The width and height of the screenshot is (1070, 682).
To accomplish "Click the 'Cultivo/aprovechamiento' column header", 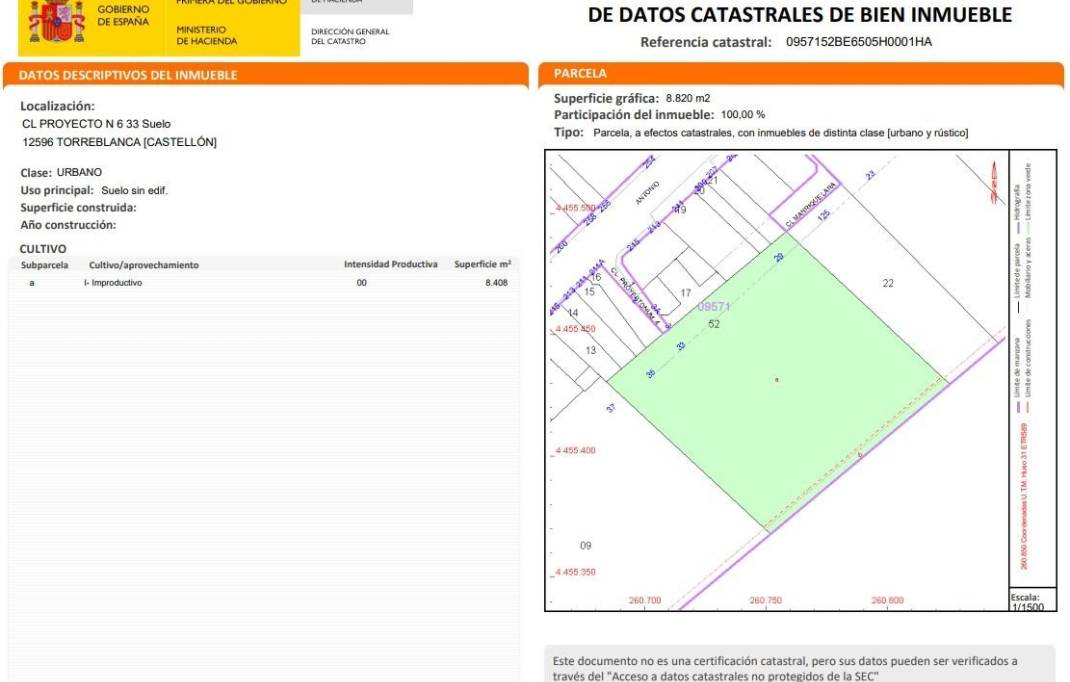I will [144, 265].
